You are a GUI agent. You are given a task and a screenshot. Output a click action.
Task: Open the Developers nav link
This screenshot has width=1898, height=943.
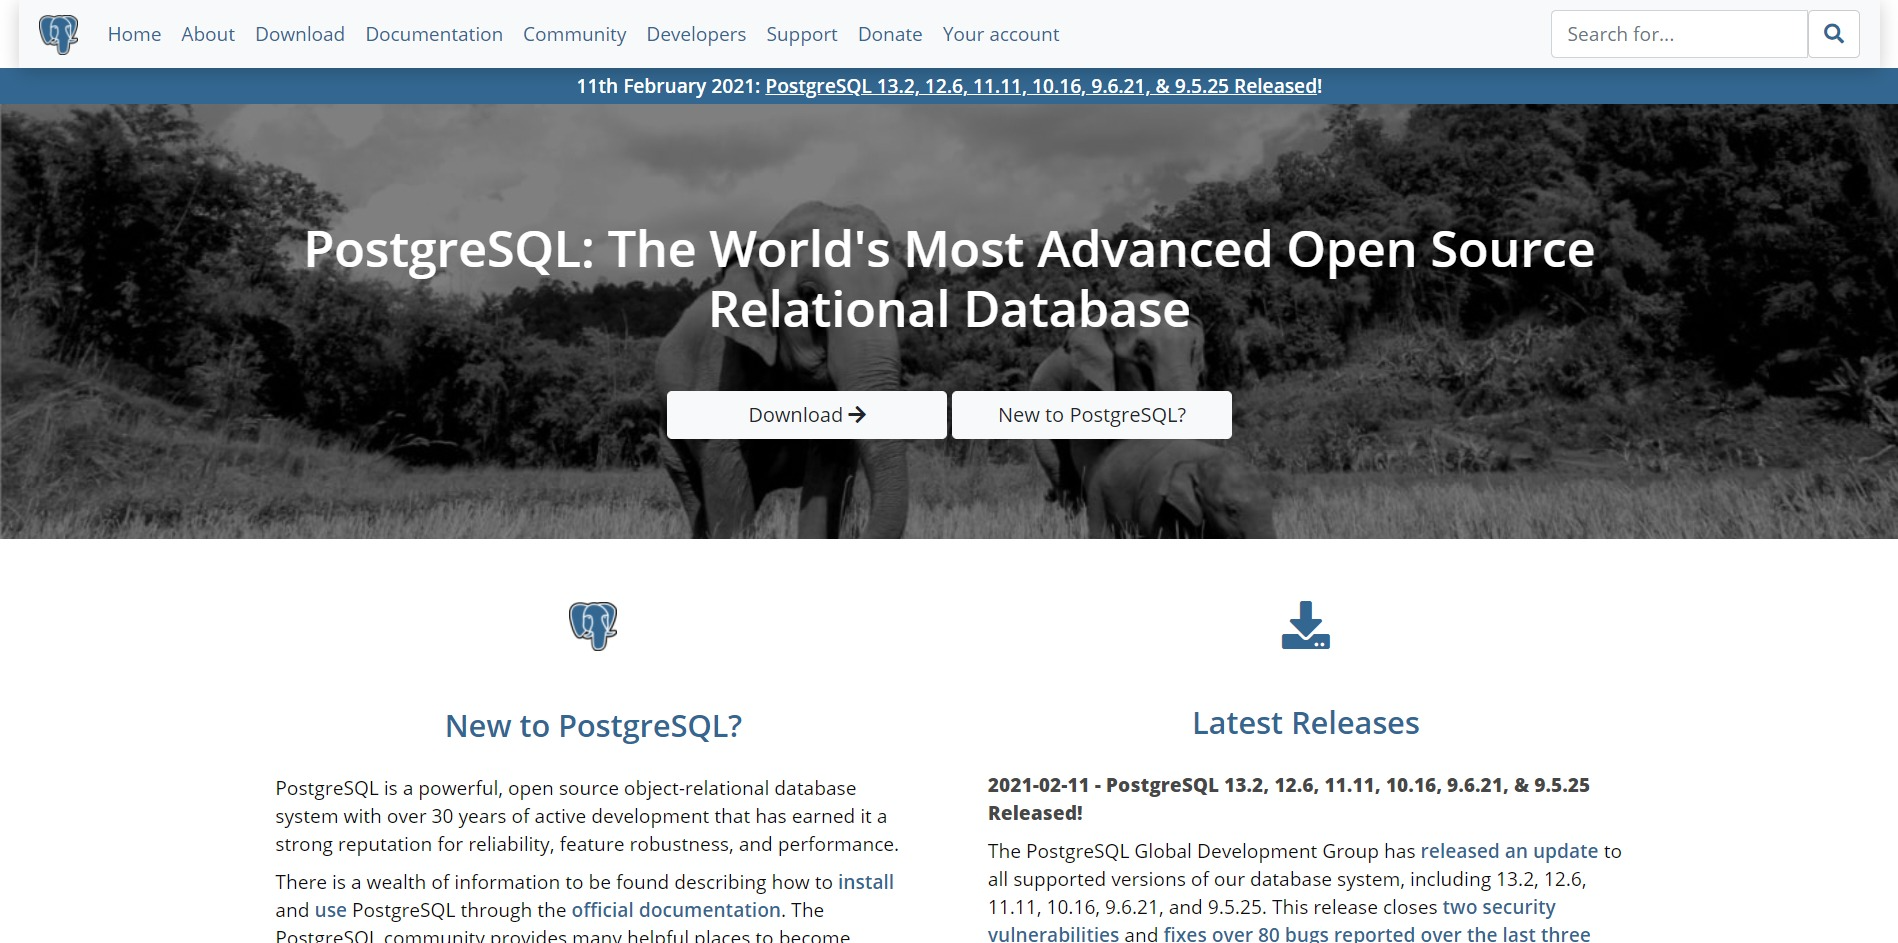tap(696, 34)
